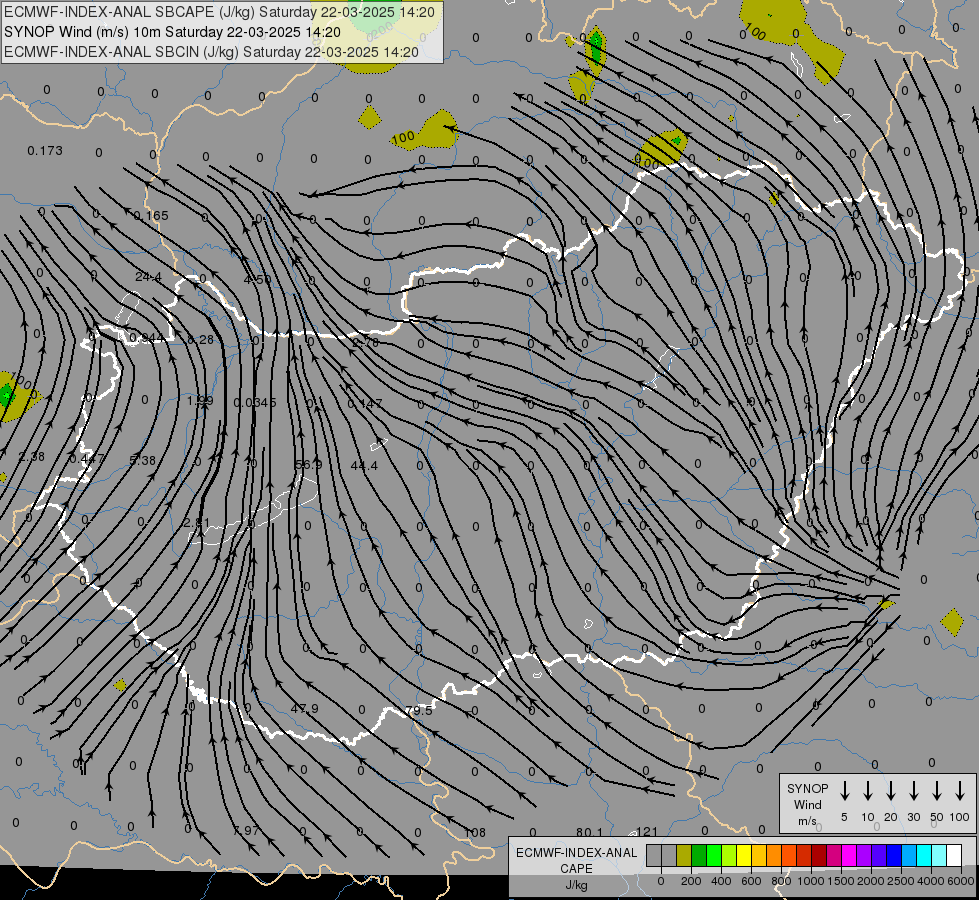Click the value 7.97 on the map
This screenshot has height=900, width=979.
[x=246, y=831]
